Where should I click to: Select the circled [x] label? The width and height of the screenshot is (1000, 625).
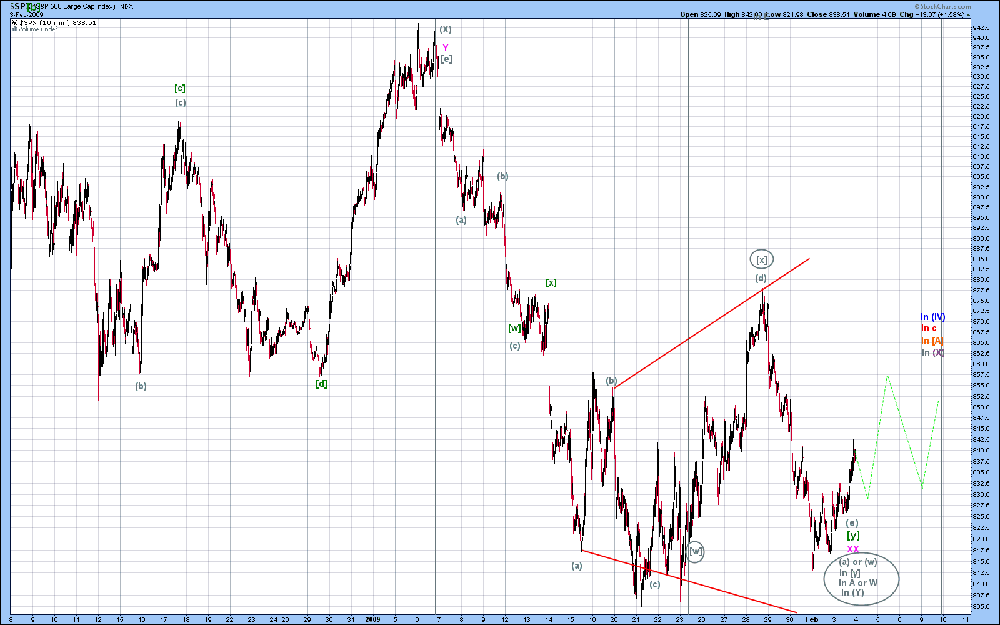point(761,259)
